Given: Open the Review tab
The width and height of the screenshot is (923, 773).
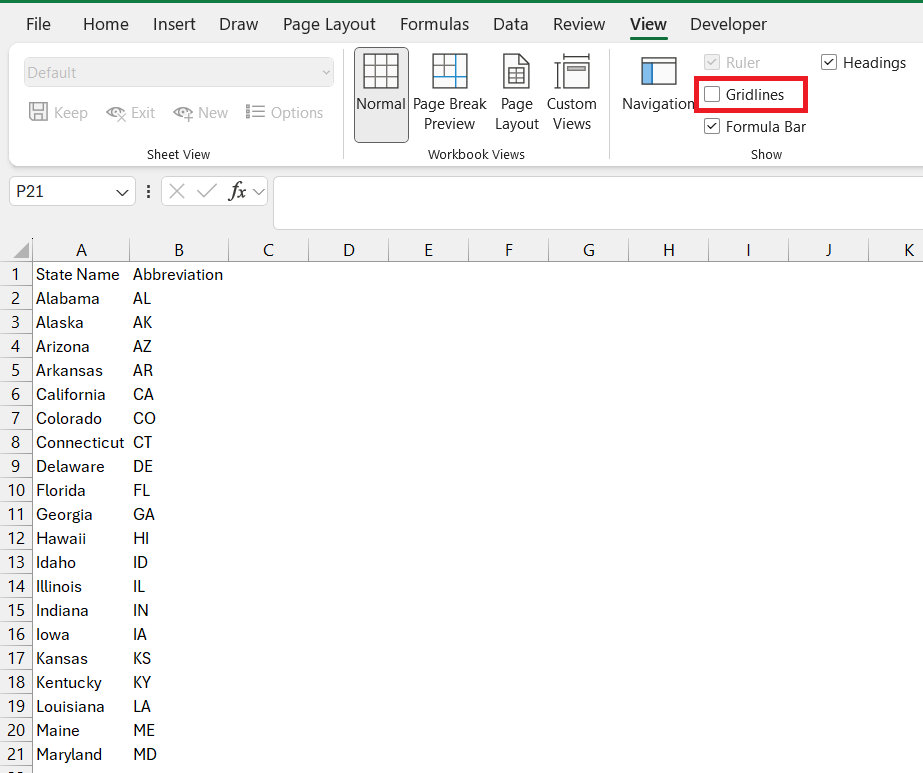Looking at the screenshot, I should coord(579,24).
